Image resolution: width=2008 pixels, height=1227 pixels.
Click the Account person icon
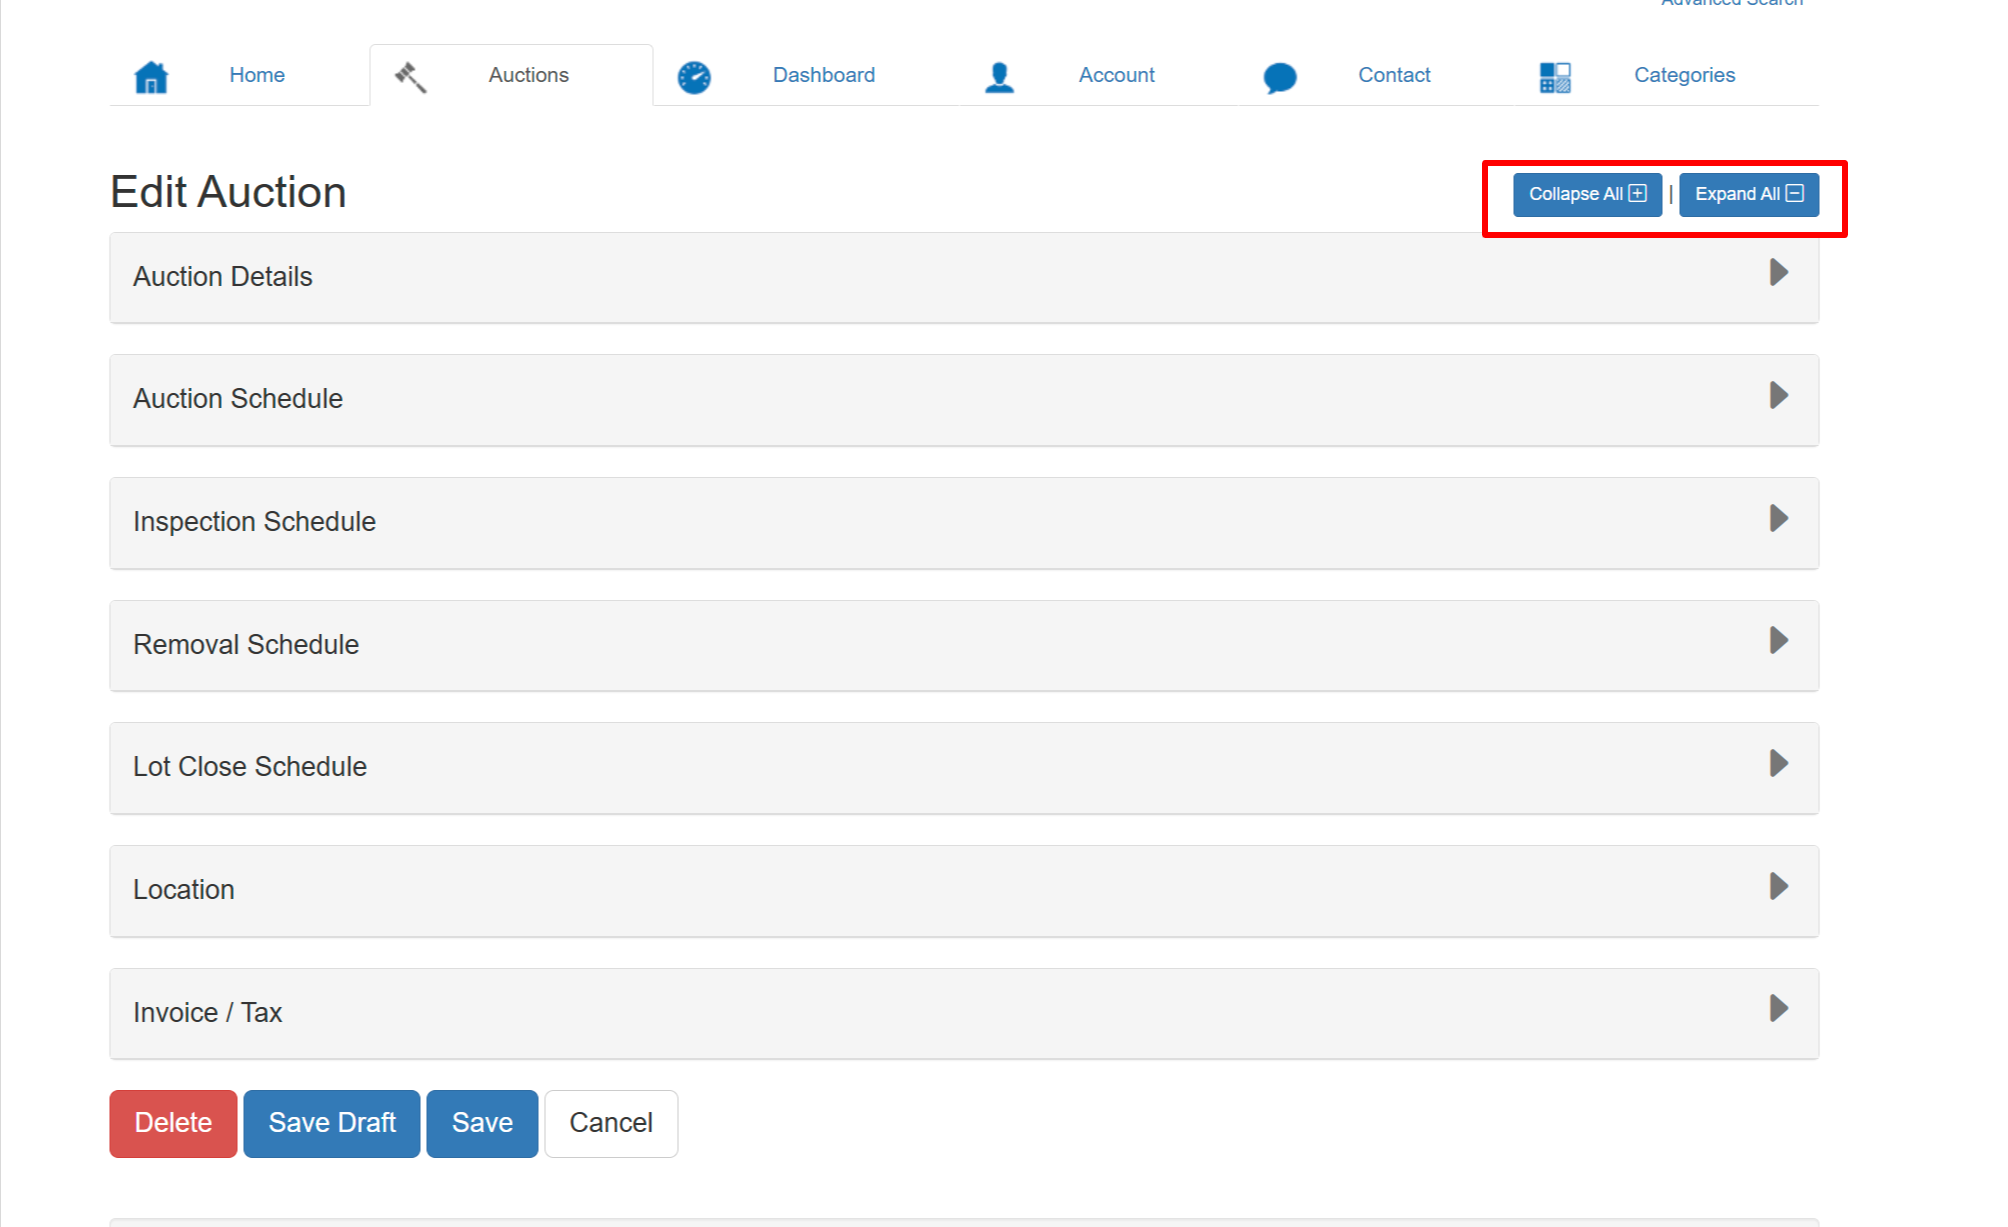click(999, 77)
